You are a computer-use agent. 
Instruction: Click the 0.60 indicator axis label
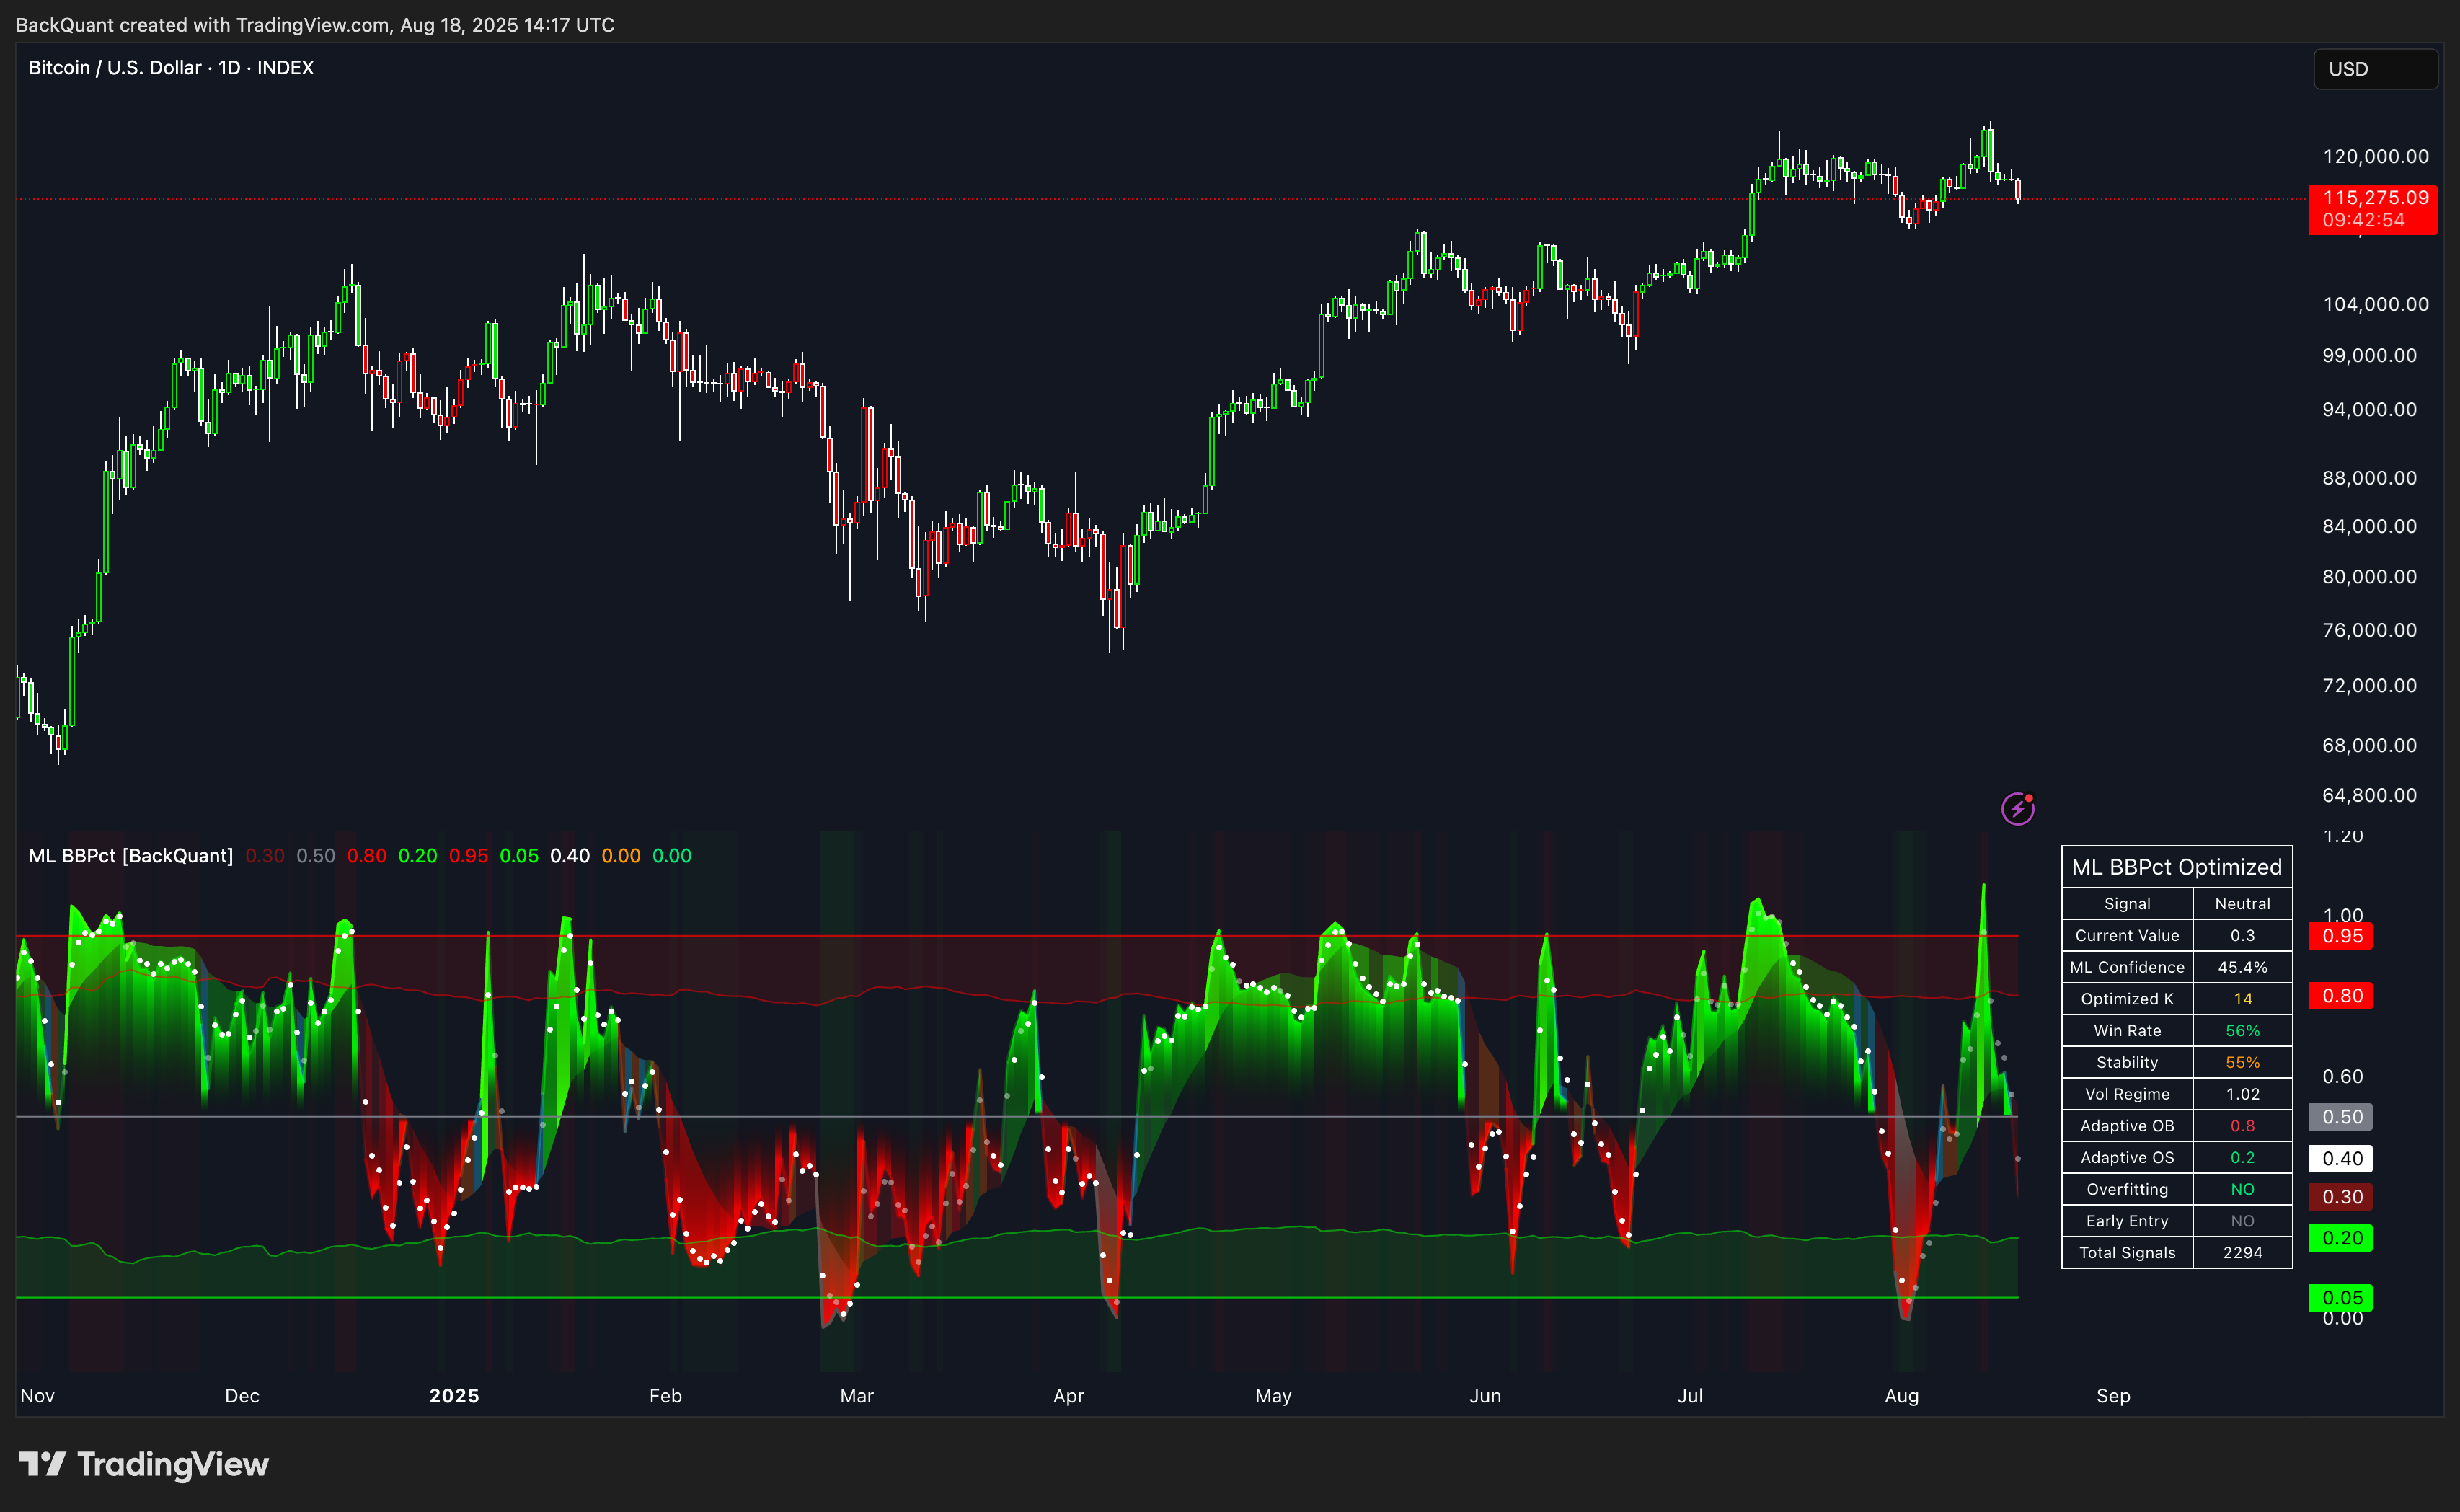(x=2342, y=1077)
